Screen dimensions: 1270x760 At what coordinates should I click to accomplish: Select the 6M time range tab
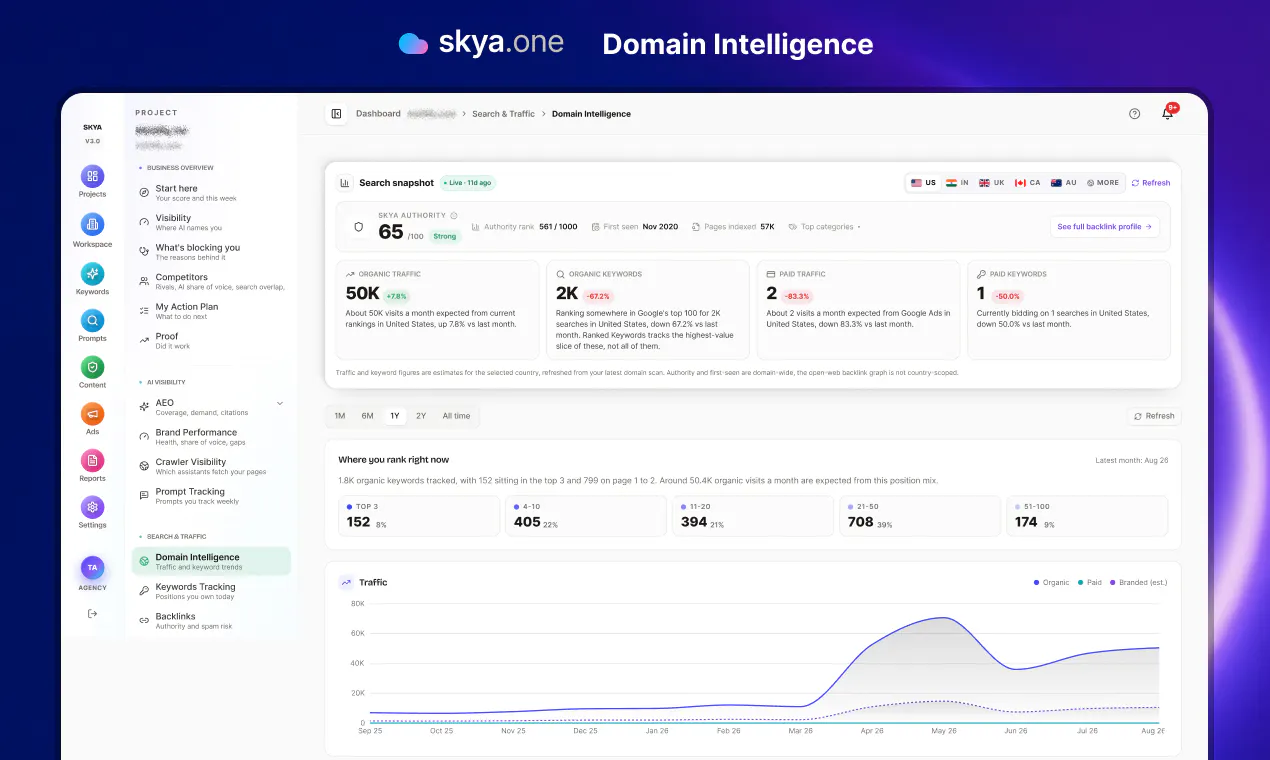pyautogui.click(x=367, y=416)
